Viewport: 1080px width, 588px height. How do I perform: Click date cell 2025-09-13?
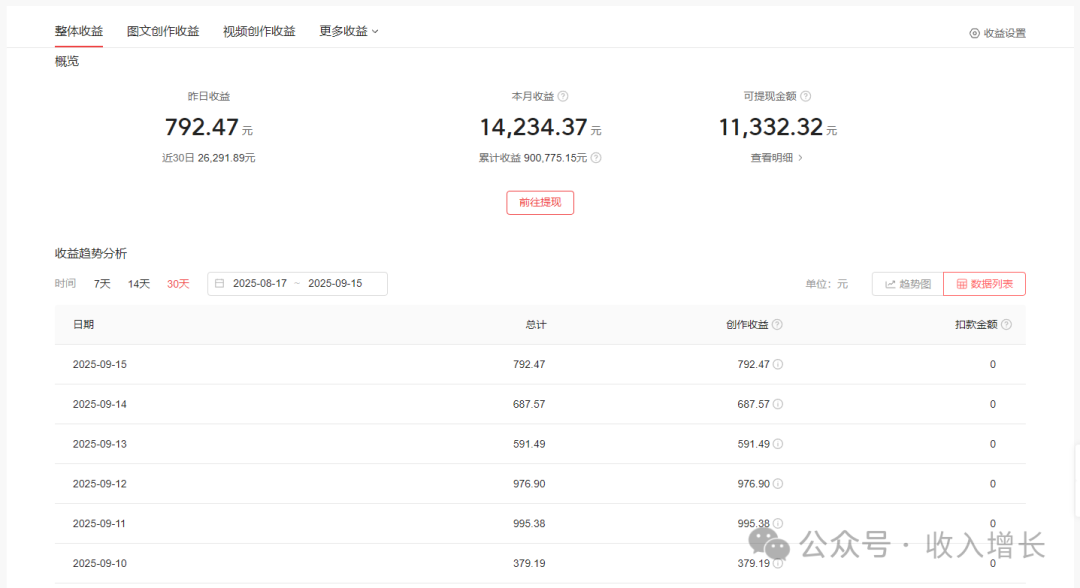pyautogui.click(x=100, y=444)
